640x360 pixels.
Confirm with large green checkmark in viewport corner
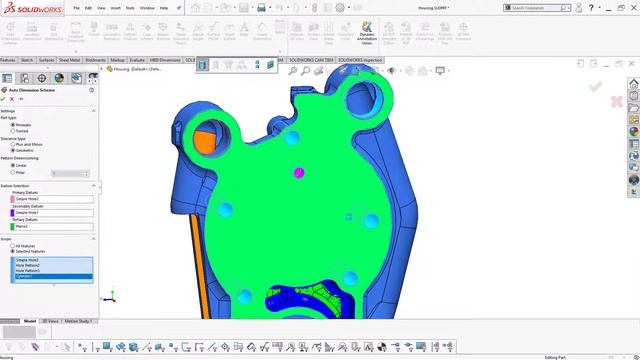click(x=596, y=86)
